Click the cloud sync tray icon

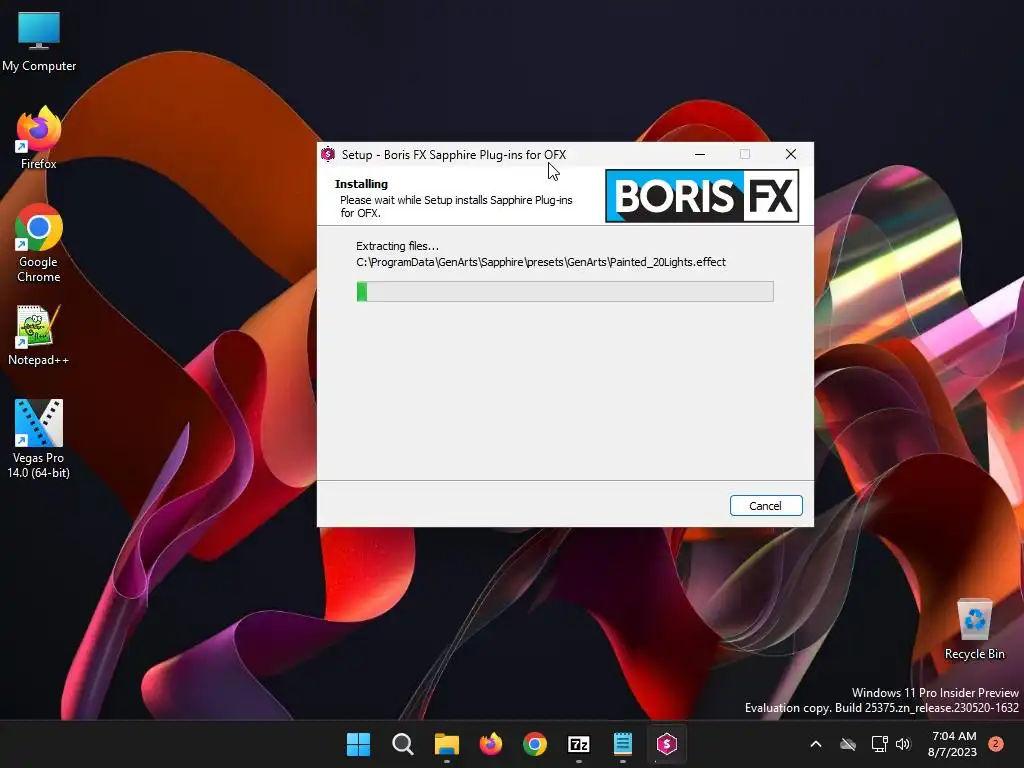(848, 744)
